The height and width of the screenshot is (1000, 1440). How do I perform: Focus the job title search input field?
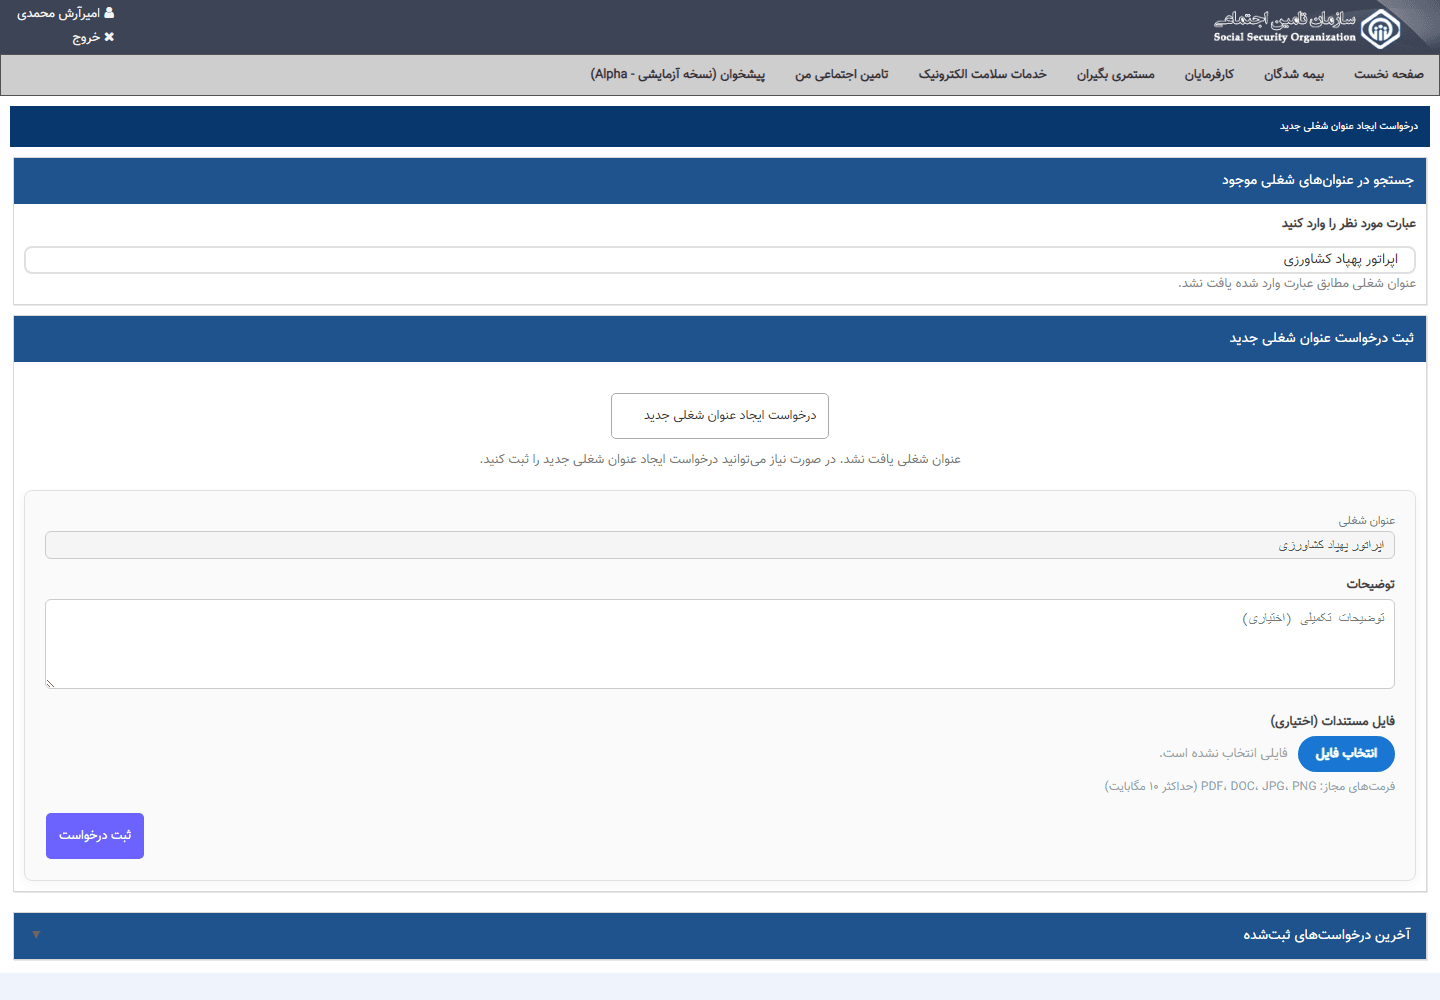[720, 260]
